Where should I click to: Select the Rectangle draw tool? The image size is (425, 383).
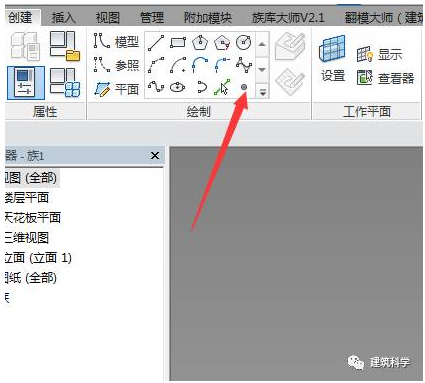[178, 43]
